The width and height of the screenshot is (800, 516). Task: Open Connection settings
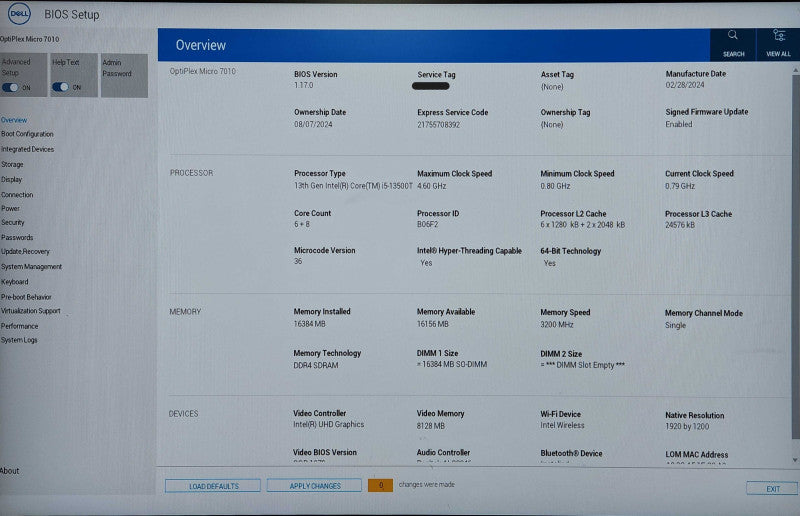coord(17,194)
